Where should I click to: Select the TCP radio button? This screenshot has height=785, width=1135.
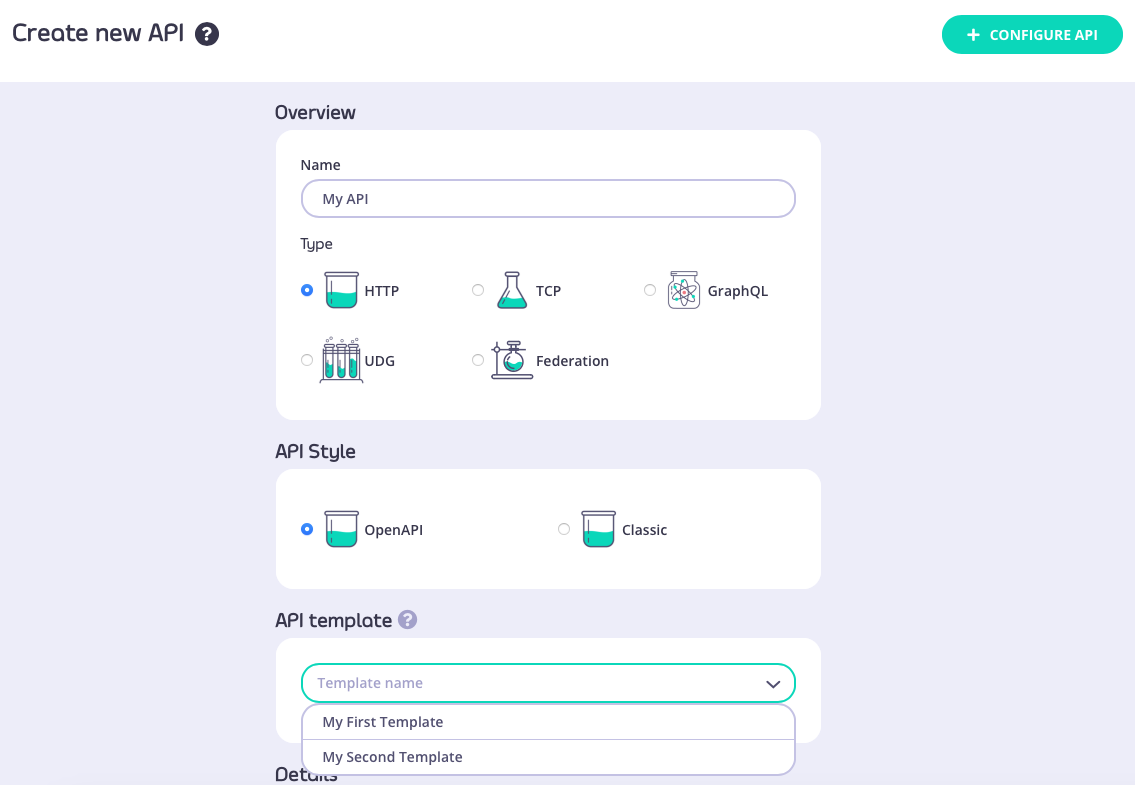click(x=478, y=290)
